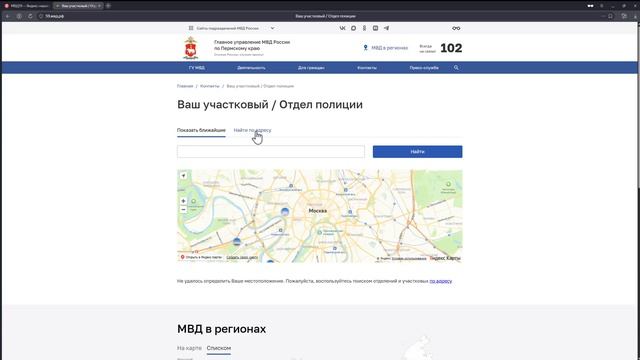Click the social icon right of Odnoklassniki
This screenshot has height=360, width=640.
375,28
